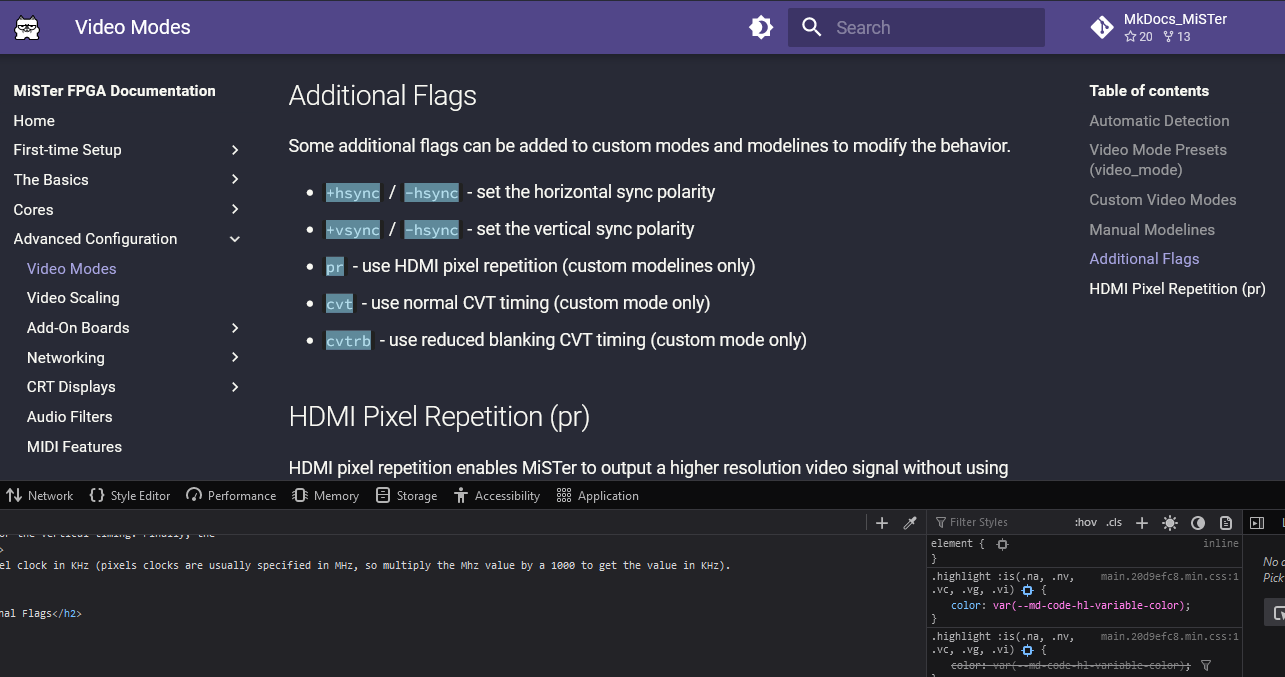Jump to Video Mode Presets (video_mode)
This screenshot has width=1285, height=677.
click(1158, 160)
